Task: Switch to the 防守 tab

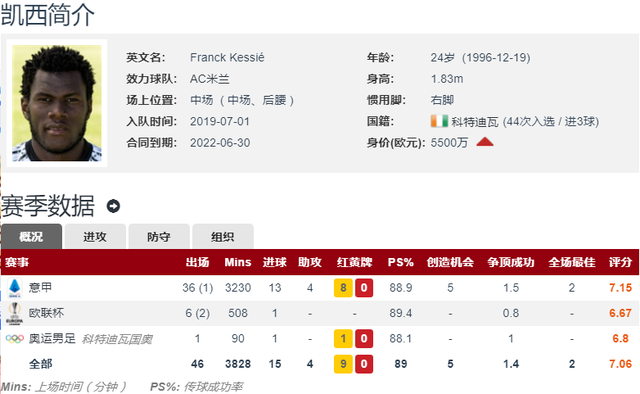Action: click(159, 236)
